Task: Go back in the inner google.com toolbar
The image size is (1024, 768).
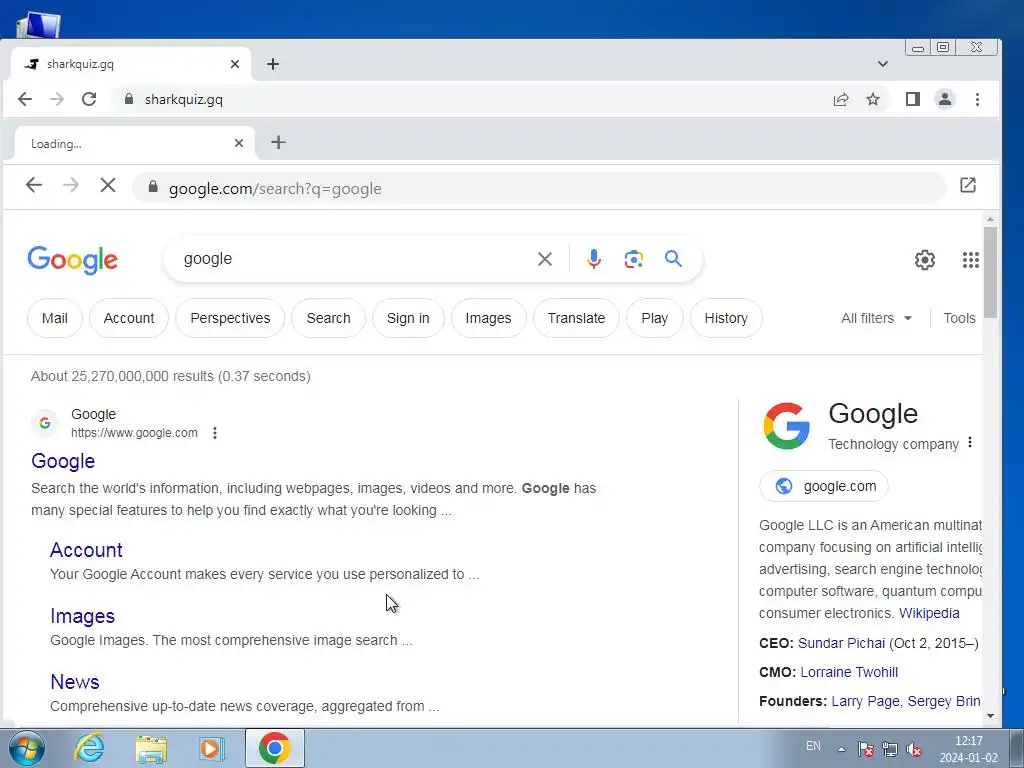Action: click(x=34, y=185)
